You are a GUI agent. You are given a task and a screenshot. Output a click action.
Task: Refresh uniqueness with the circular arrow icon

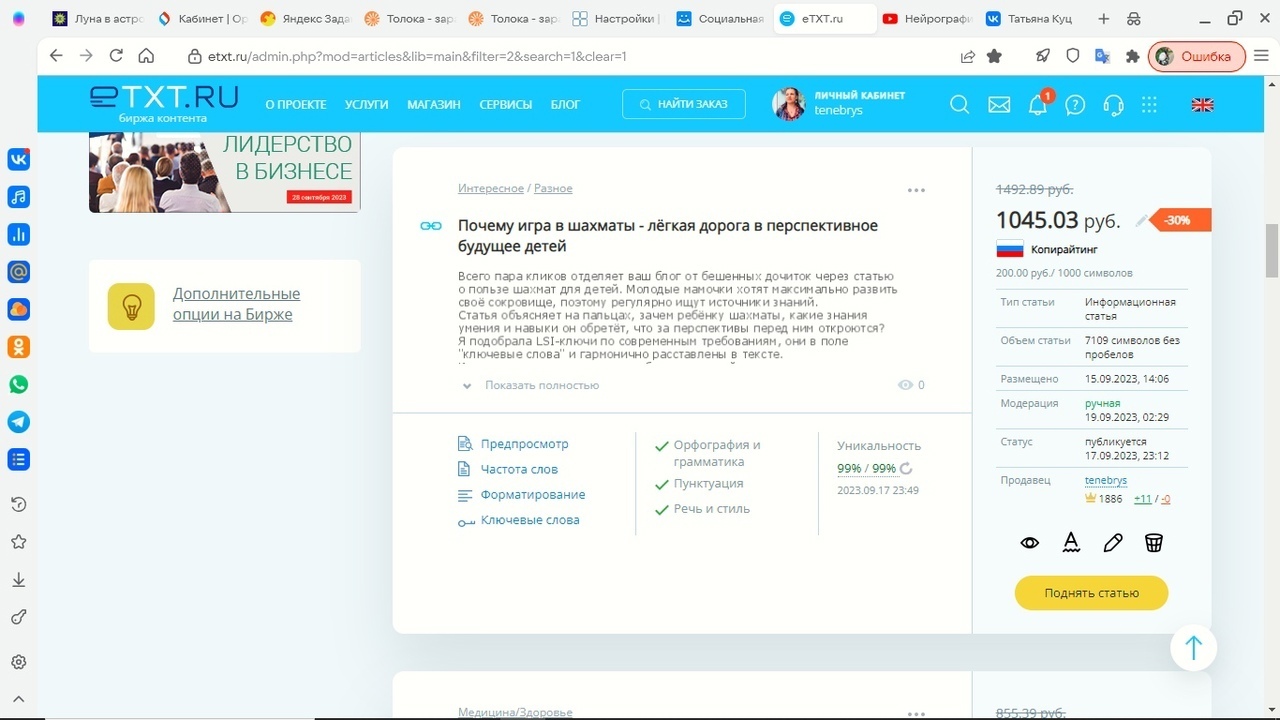coord(906,468)
